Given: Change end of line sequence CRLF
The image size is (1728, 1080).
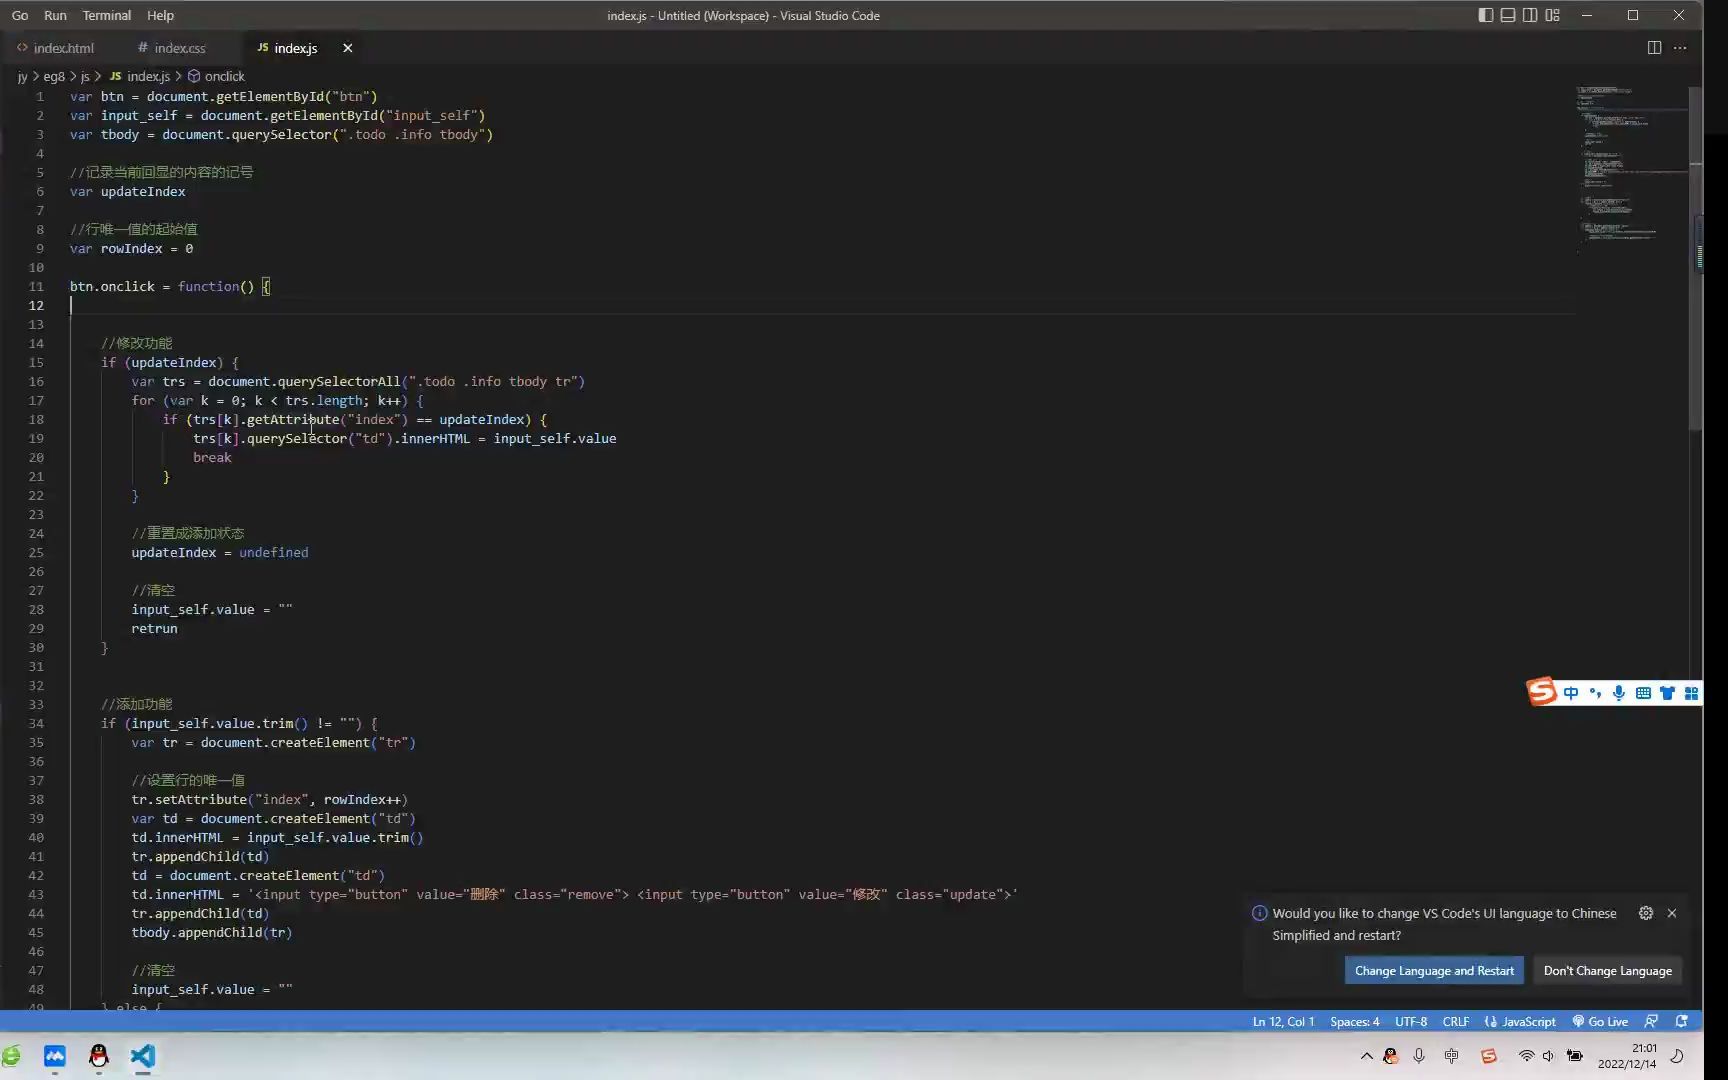Looking at the screenshot, I should (x=1456, y=1021).
